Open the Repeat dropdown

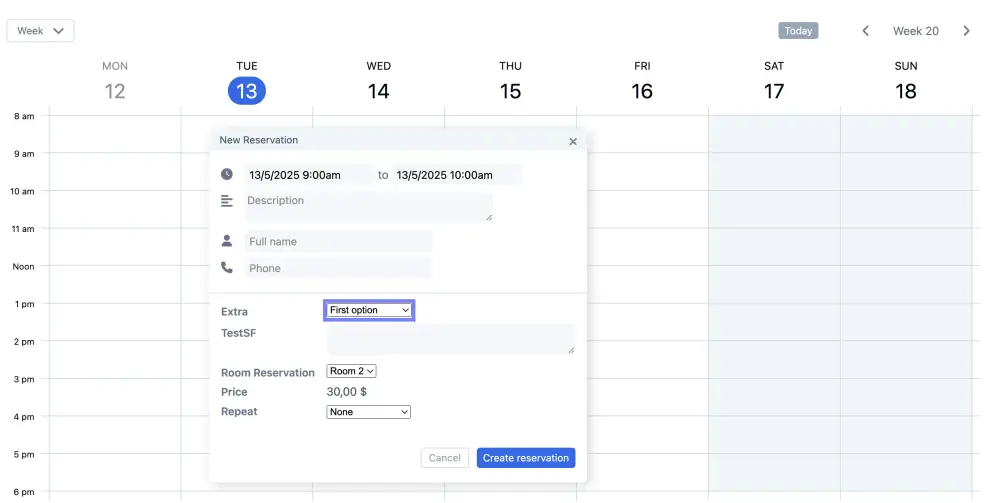368,412
